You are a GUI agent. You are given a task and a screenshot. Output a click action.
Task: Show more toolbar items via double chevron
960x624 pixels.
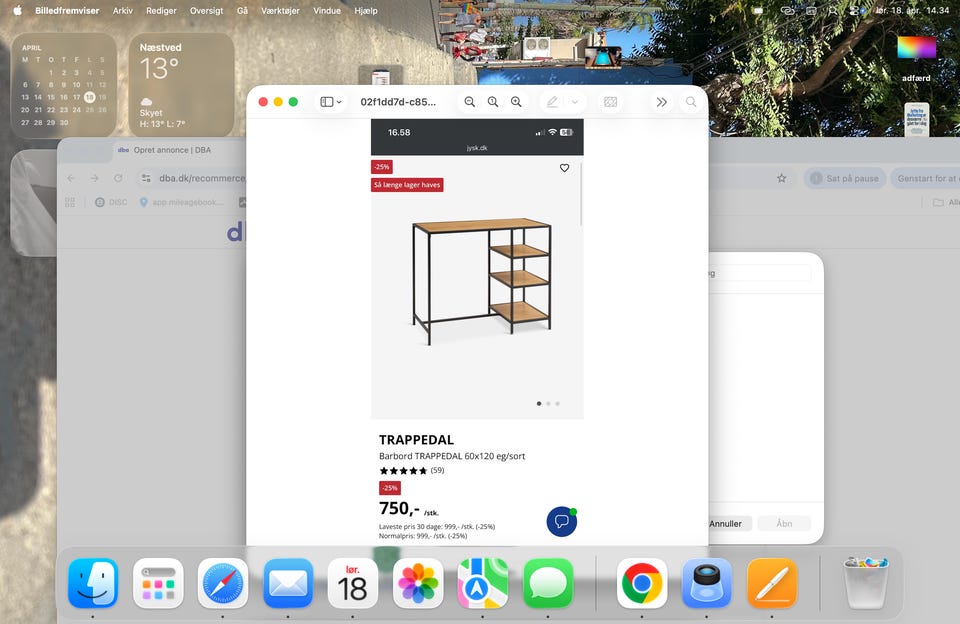click(x=662, y=102)
